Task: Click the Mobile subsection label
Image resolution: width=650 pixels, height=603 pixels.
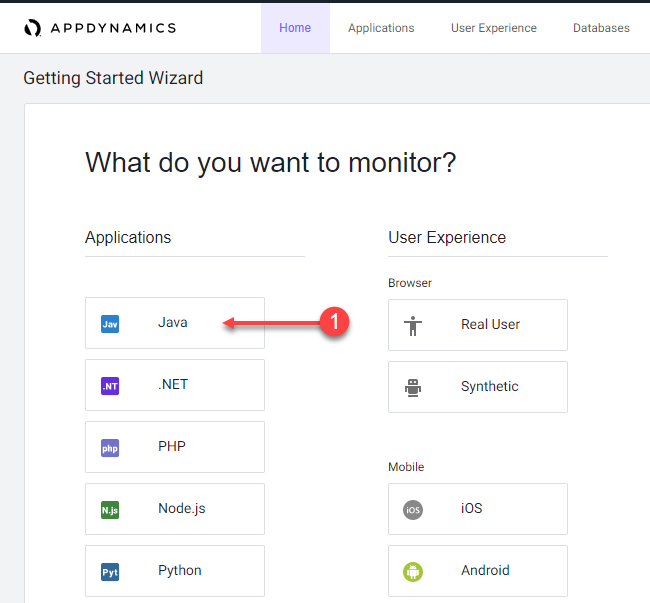Action: [406, 467]
